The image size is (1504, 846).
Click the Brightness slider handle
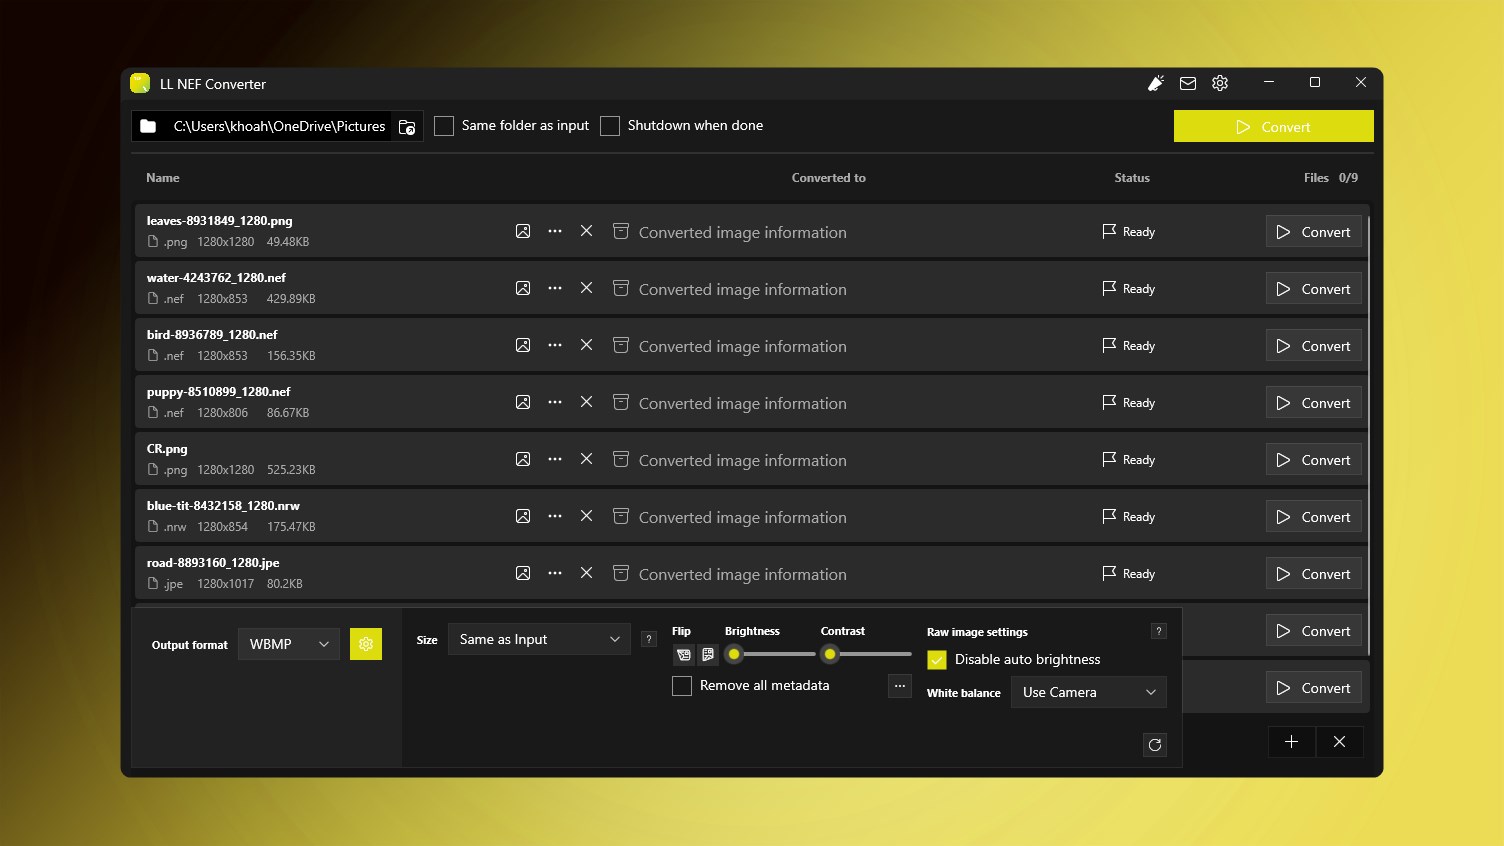click(x=734, y=654)
